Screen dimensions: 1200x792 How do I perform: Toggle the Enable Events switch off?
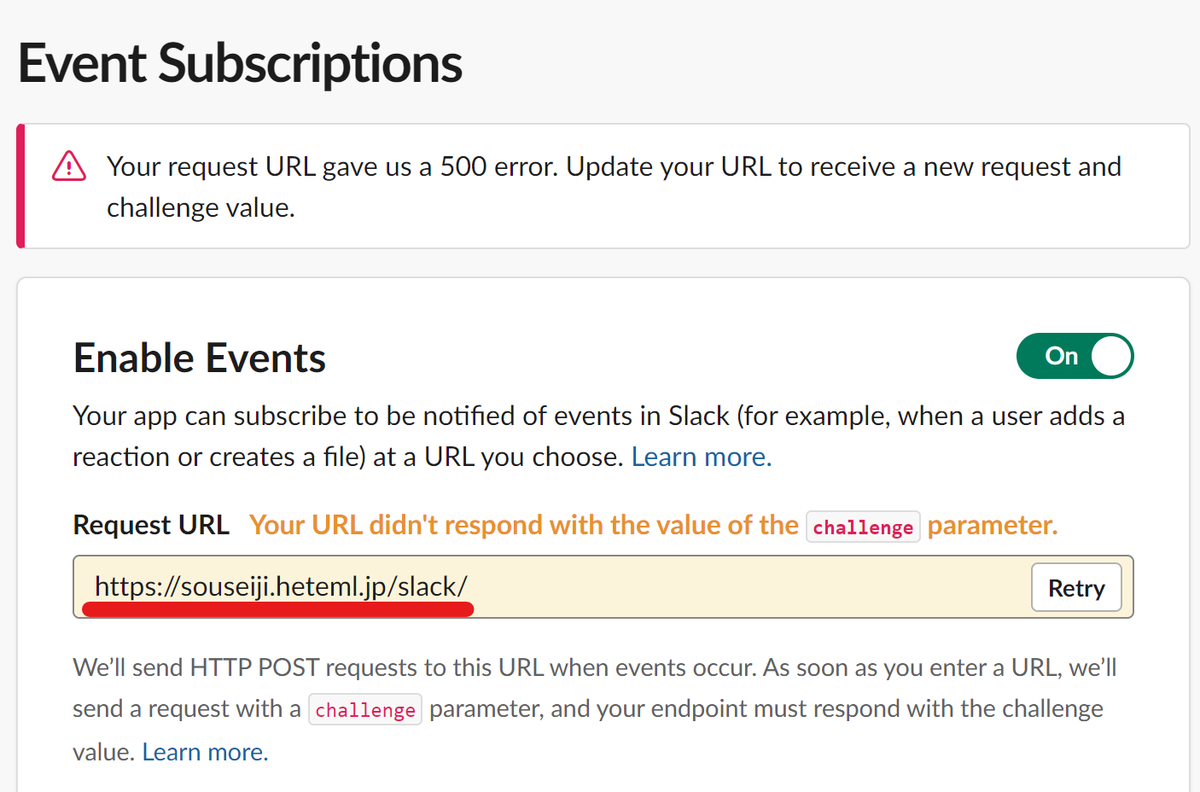point(1075,356)
